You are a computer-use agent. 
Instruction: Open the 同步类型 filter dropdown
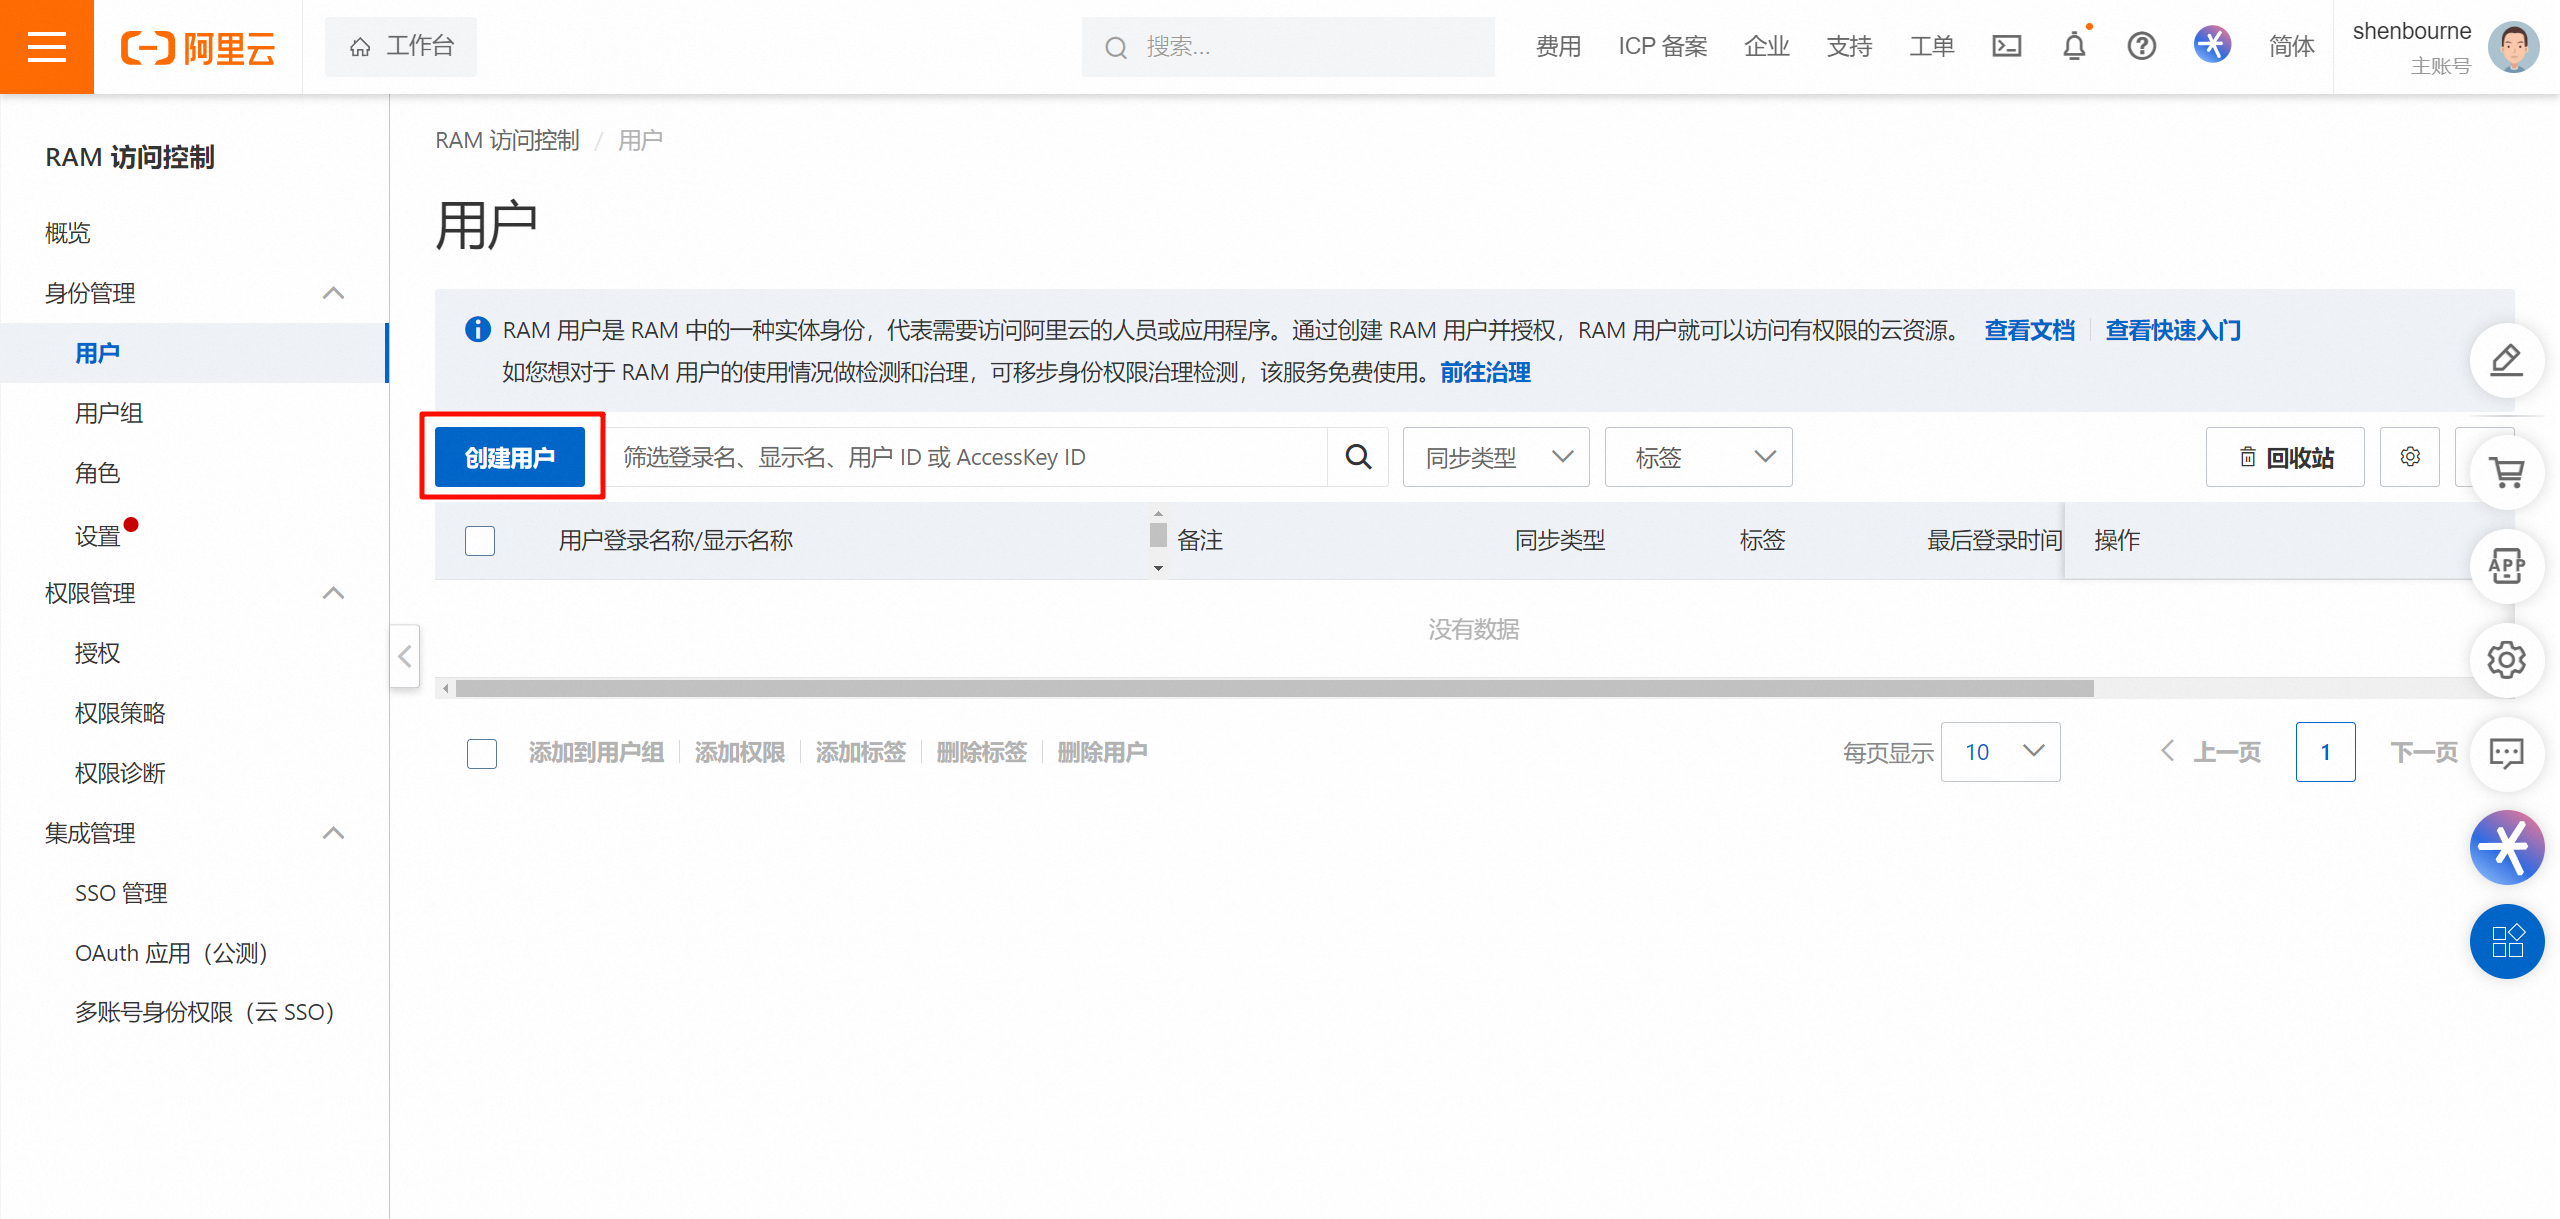[x=1496, y=457]
